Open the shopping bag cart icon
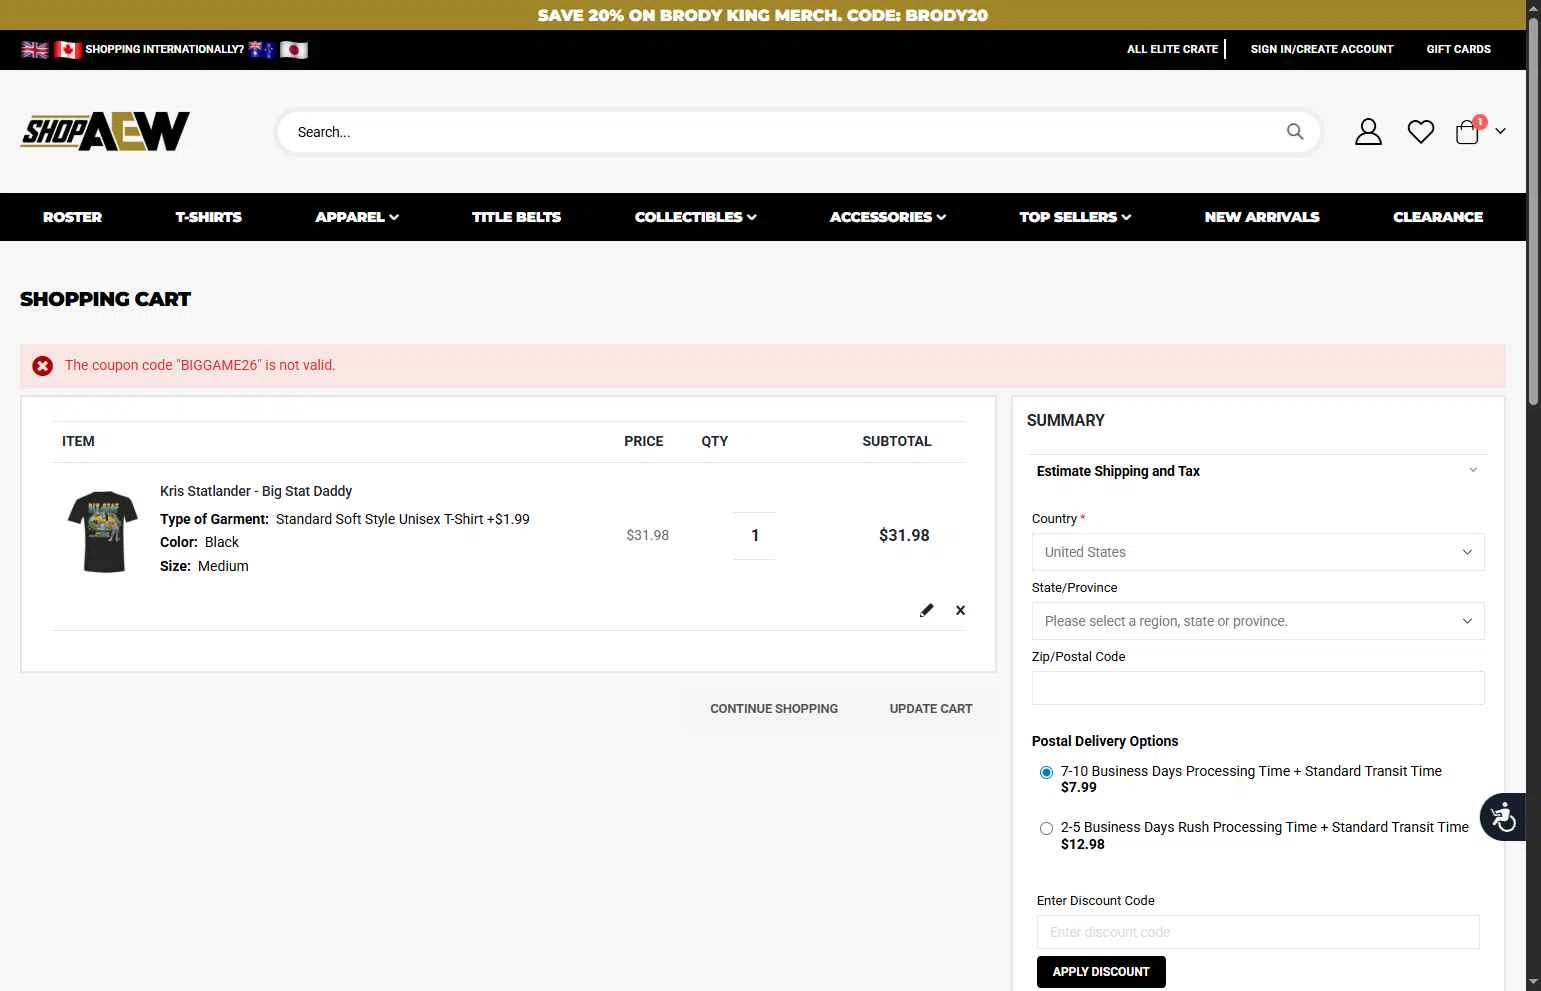The image size is (1541, 991). point(1468,132)
